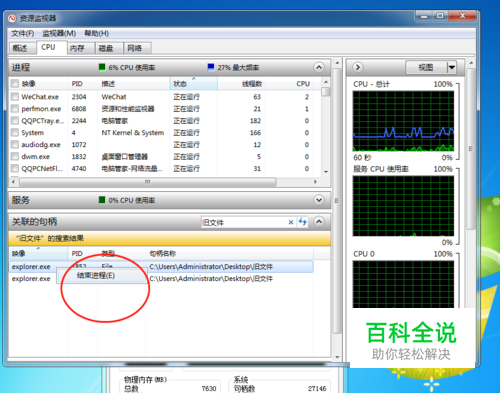Collapse the 关联的句柄 section chevron
This screenshot has height=393, width=500.
(319, 222)
